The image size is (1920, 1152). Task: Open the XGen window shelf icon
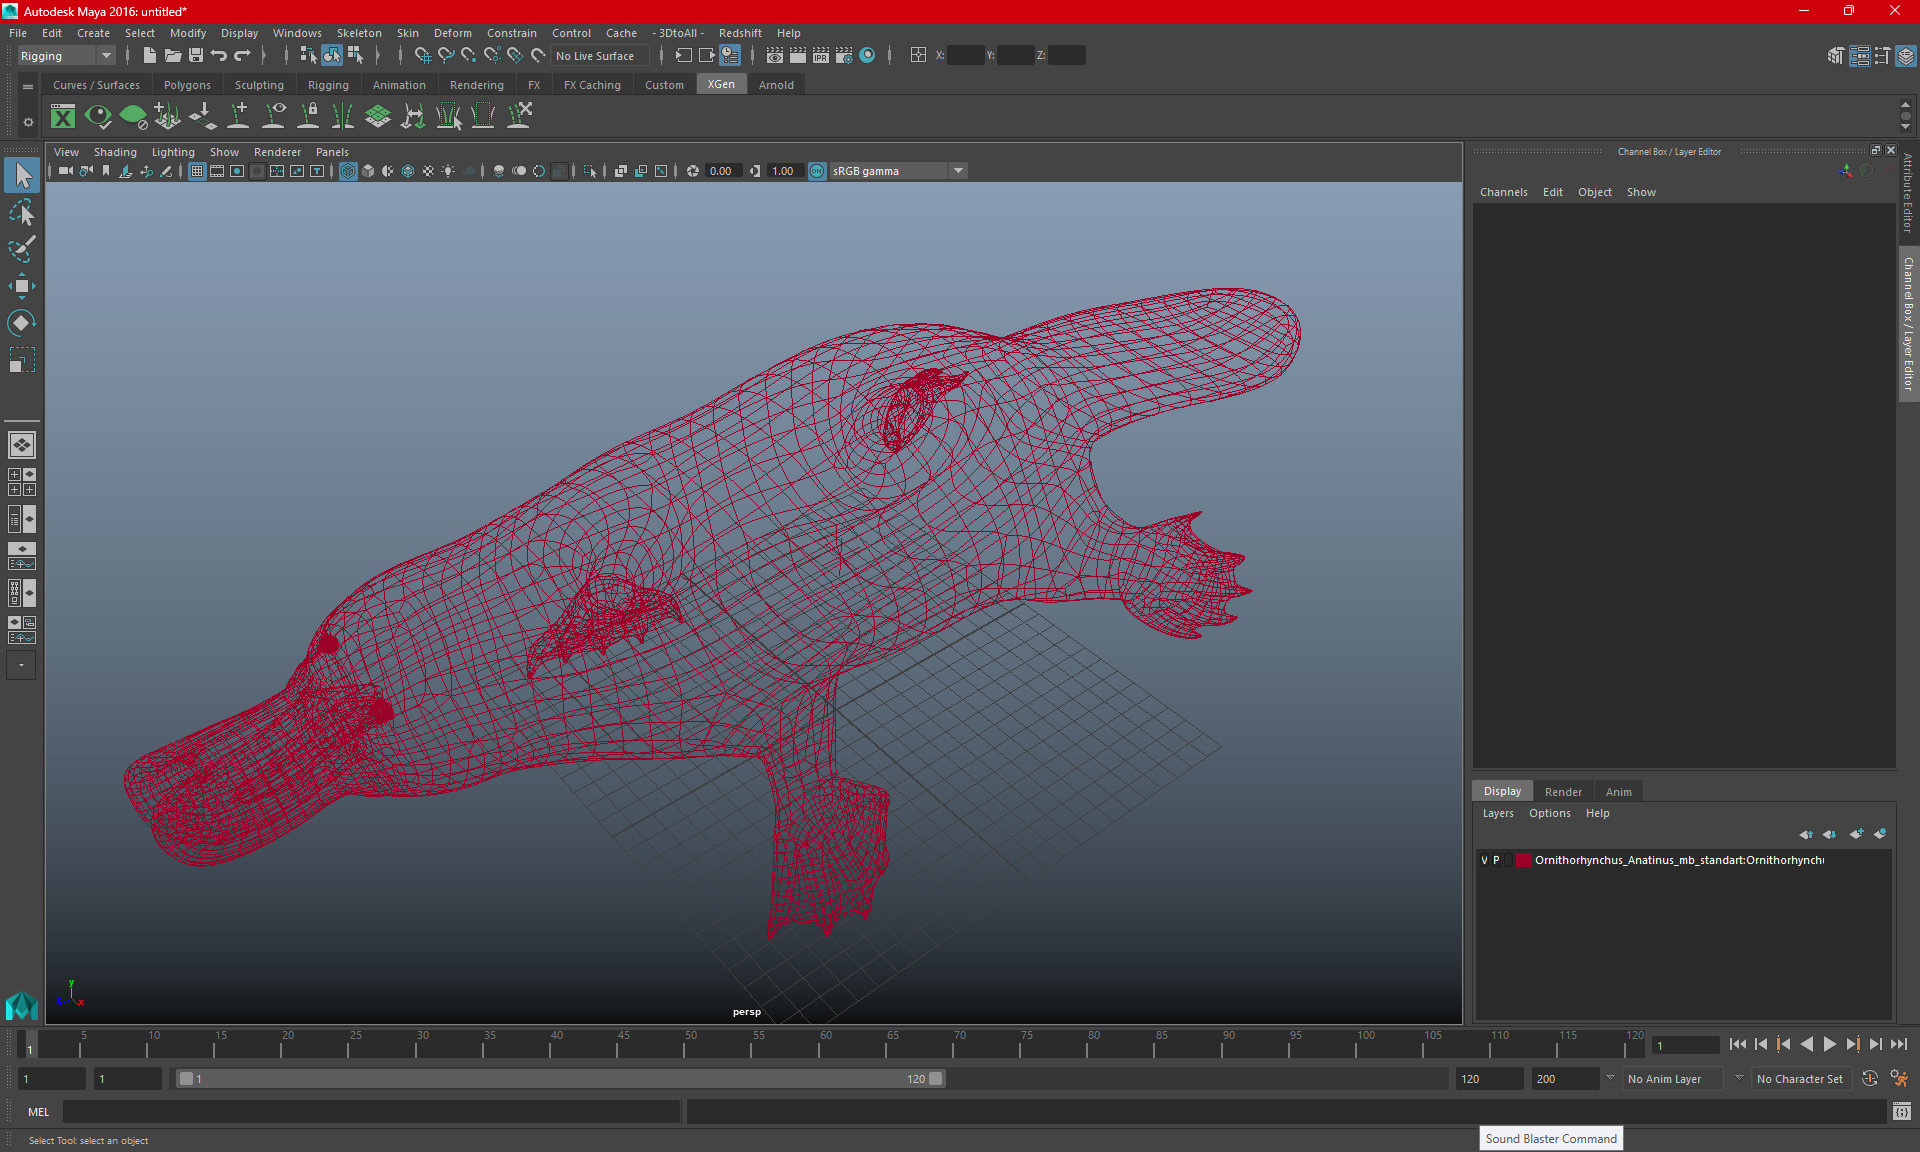[63, 117]
